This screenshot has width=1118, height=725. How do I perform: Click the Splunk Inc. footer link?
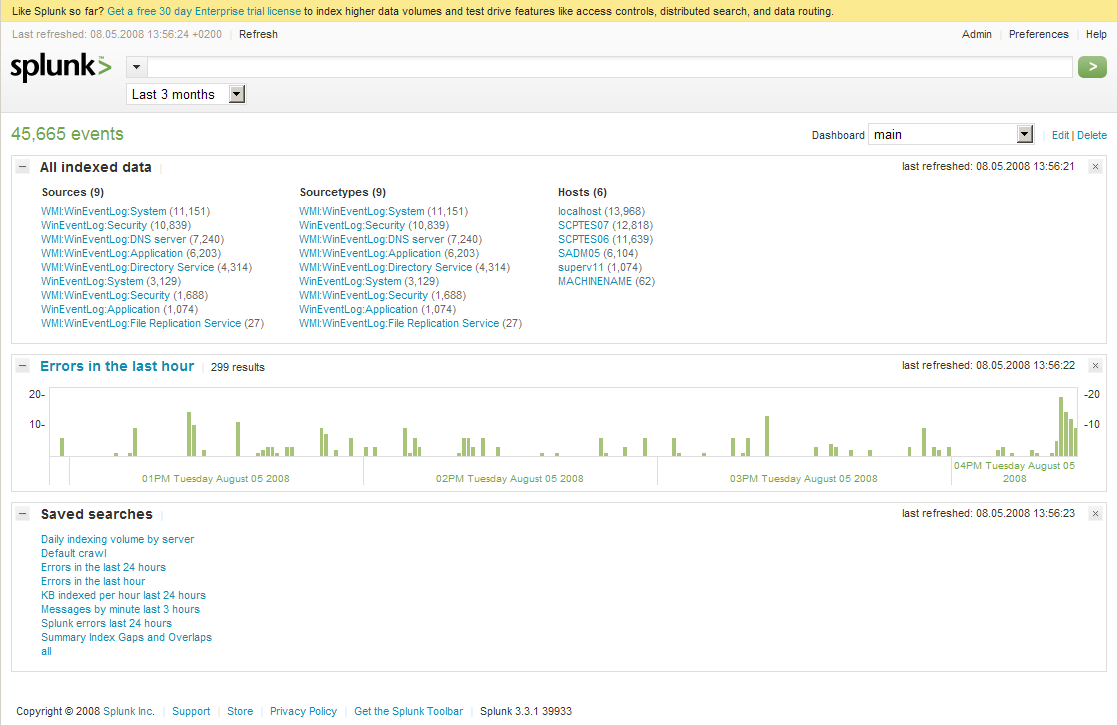click(x=128, y=711)
